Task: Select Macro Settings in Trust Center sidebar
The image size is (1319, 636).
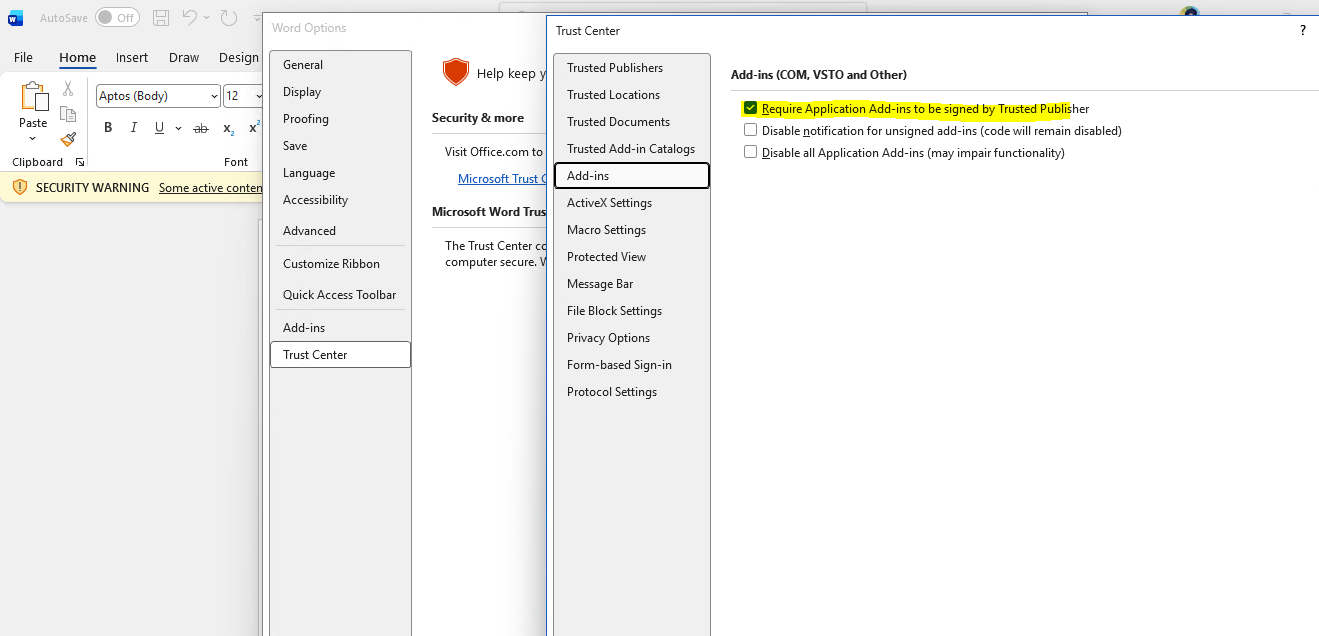Action: [606, 229]
